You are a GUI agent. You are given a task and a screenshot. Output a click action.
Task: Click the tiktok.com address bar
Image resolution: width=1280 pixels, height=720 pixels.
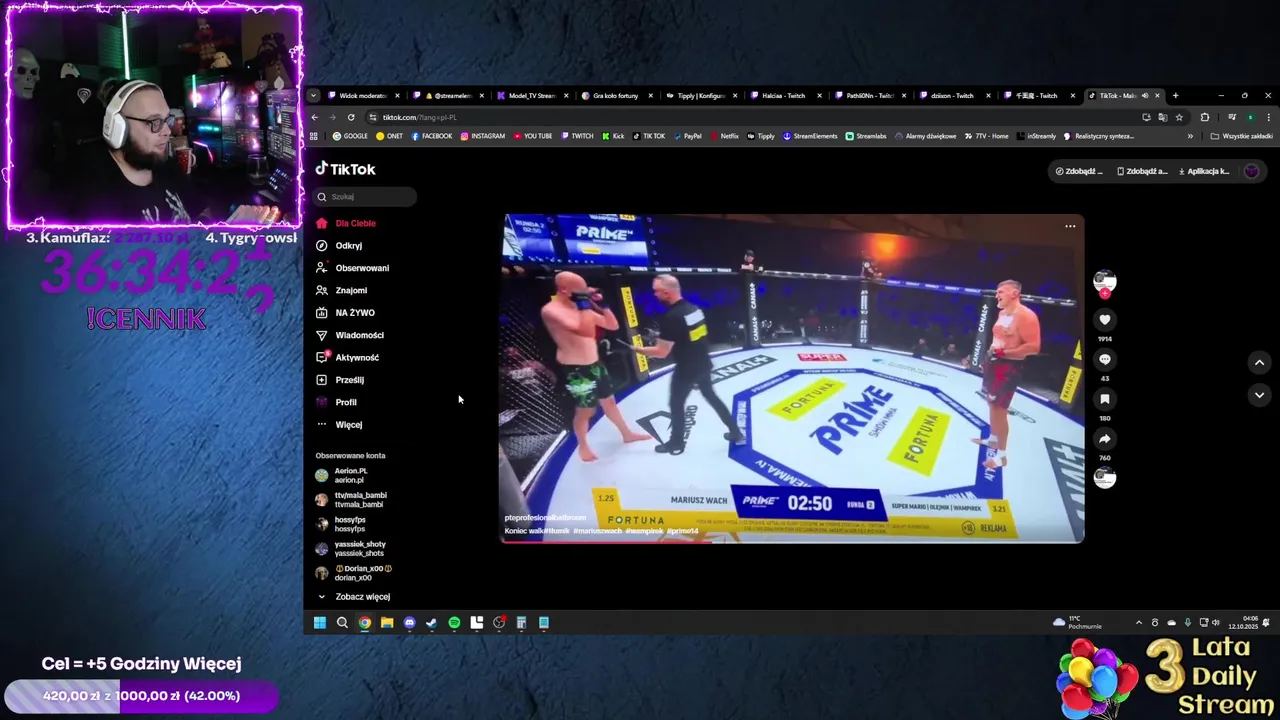(x=750, y=117)
